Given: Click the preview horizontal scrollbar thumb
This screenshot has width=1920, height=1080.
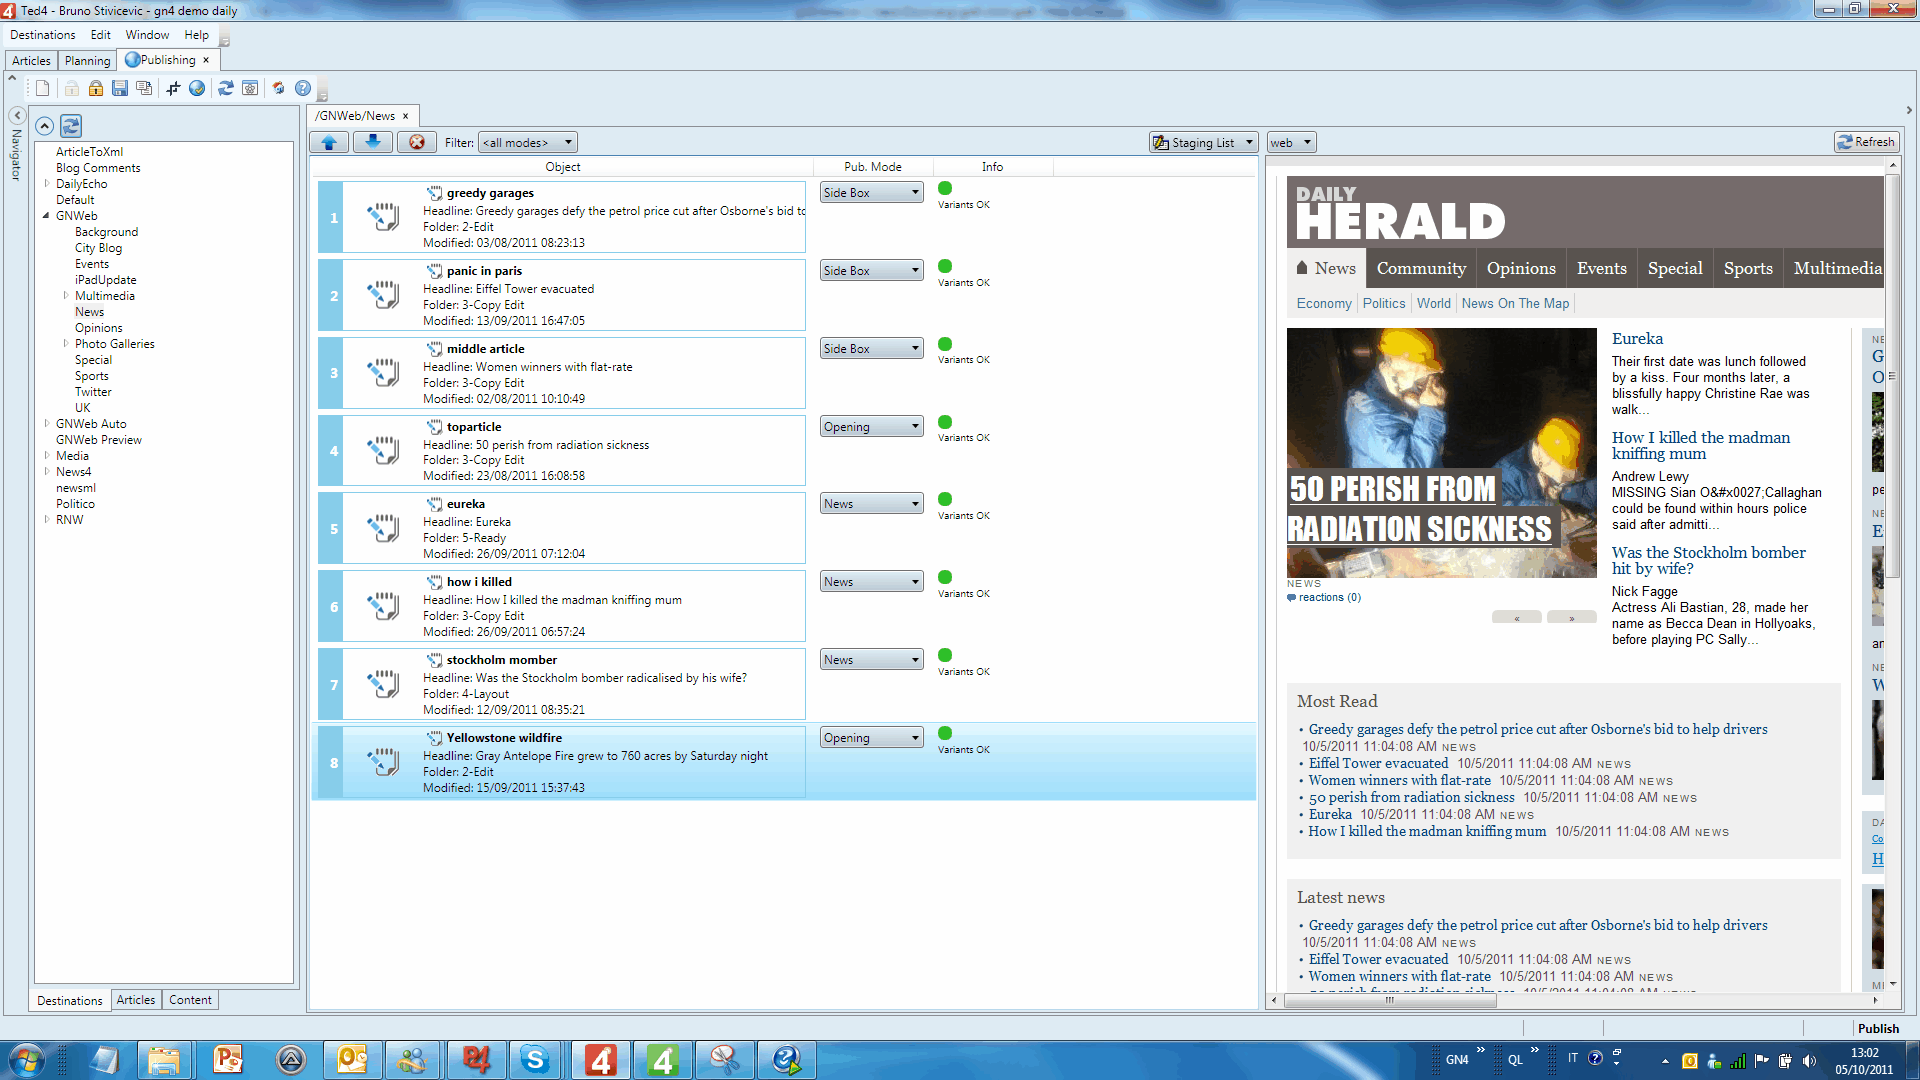Looking at the screenshot, I should [1390, 999].
